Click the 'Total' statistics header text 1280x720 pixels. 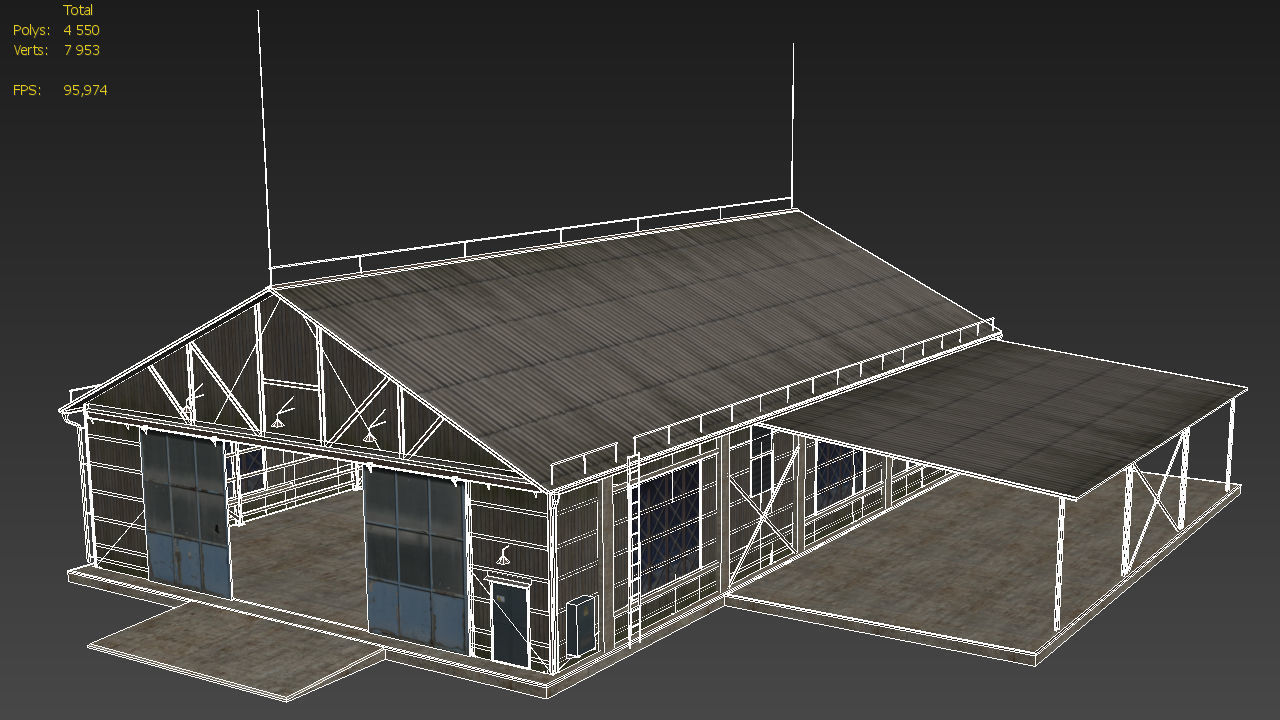(x=78, y=10)
